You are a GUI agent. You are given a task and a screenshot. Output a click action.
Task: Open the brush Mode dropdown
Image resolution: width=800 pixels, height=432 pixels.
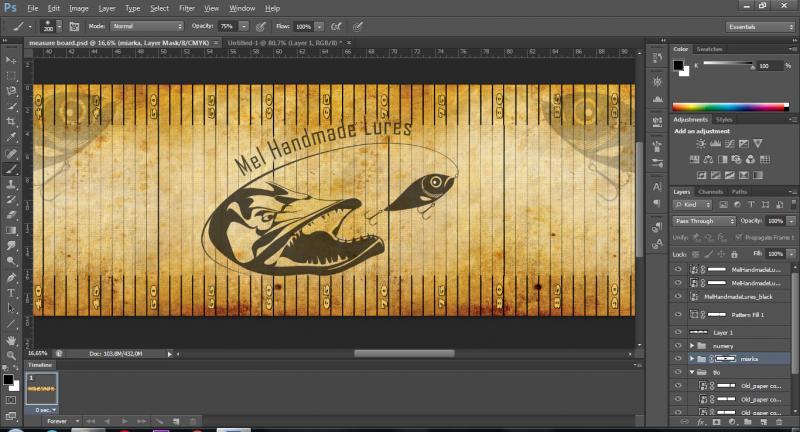click(x=145, y=26)
